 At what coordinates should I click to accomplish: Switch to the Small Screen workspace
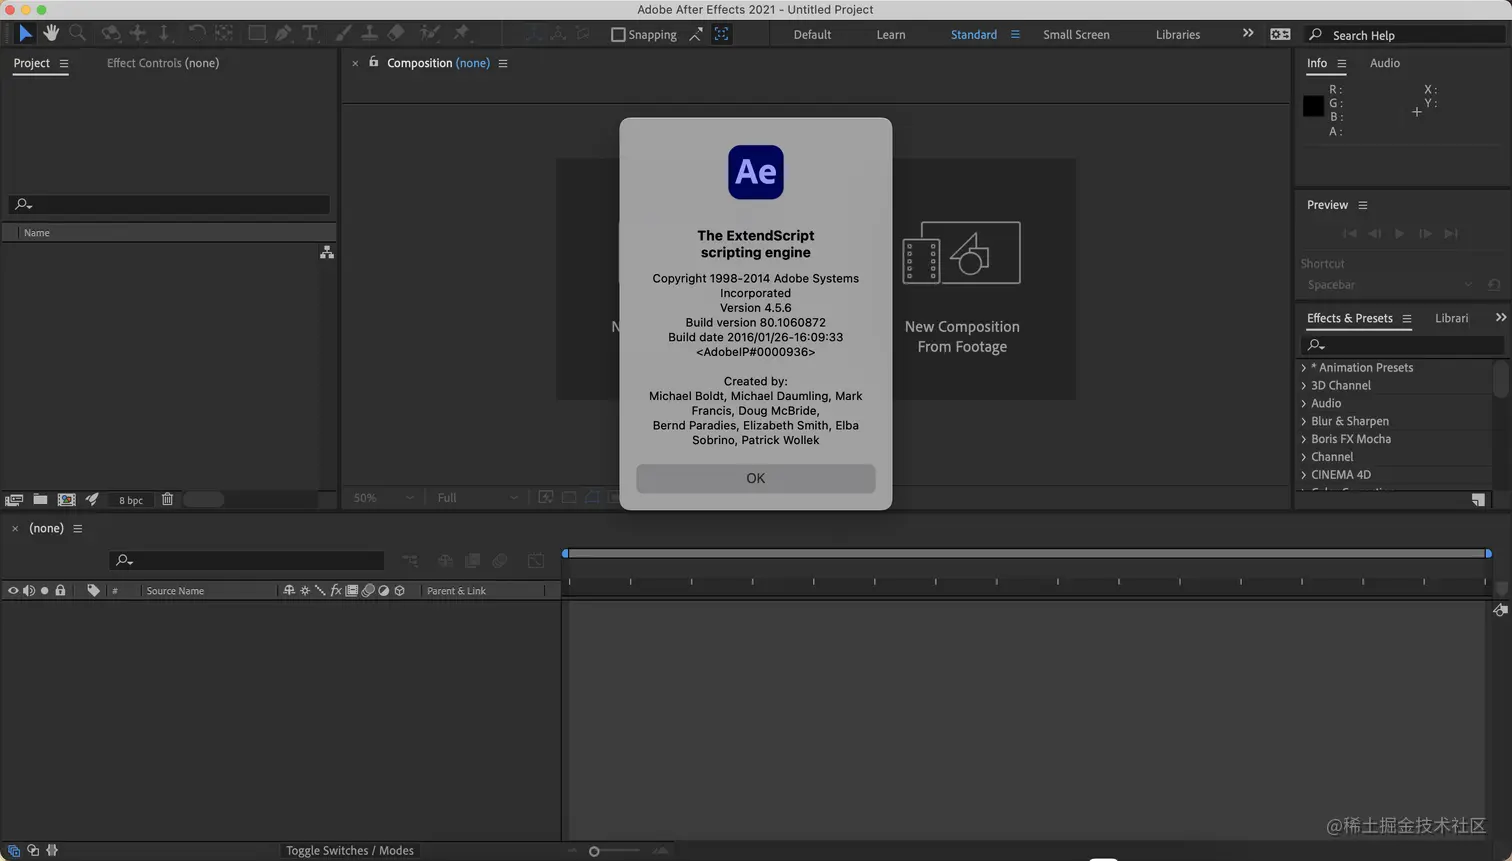click(1076, 34)
